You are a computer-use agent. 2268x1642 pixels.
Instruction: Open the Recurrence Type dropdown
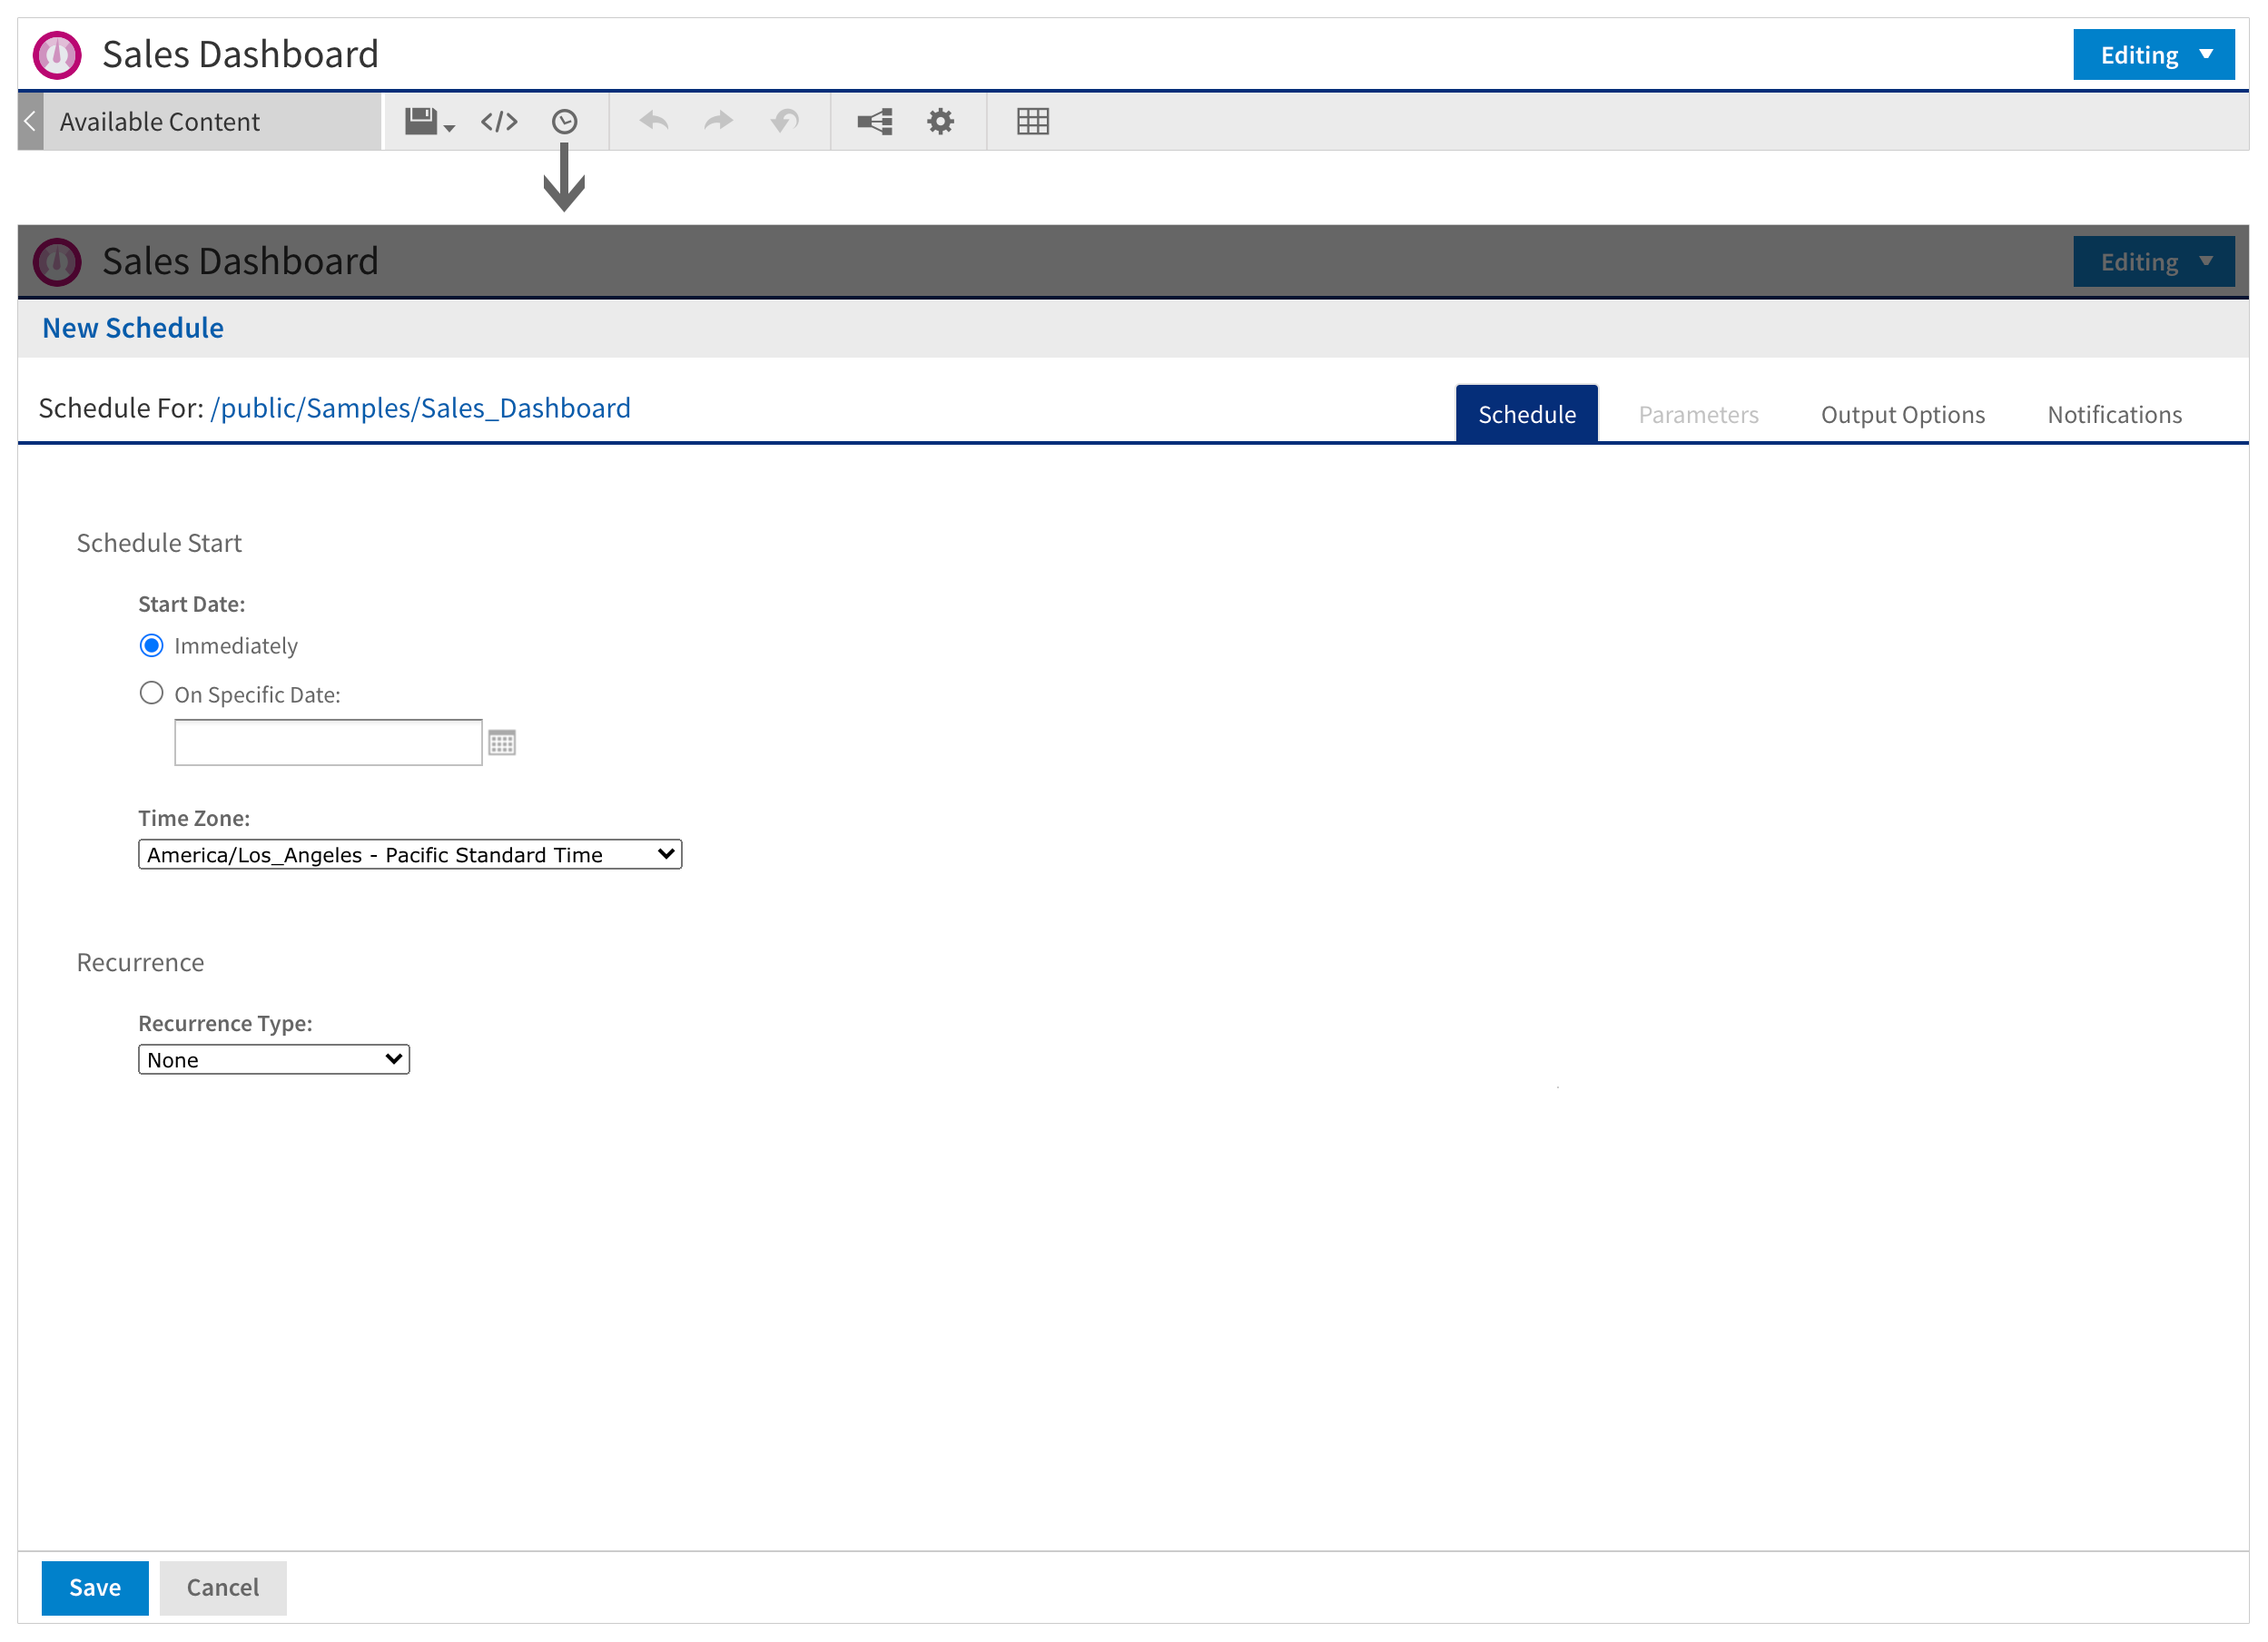pos(274,1059)
